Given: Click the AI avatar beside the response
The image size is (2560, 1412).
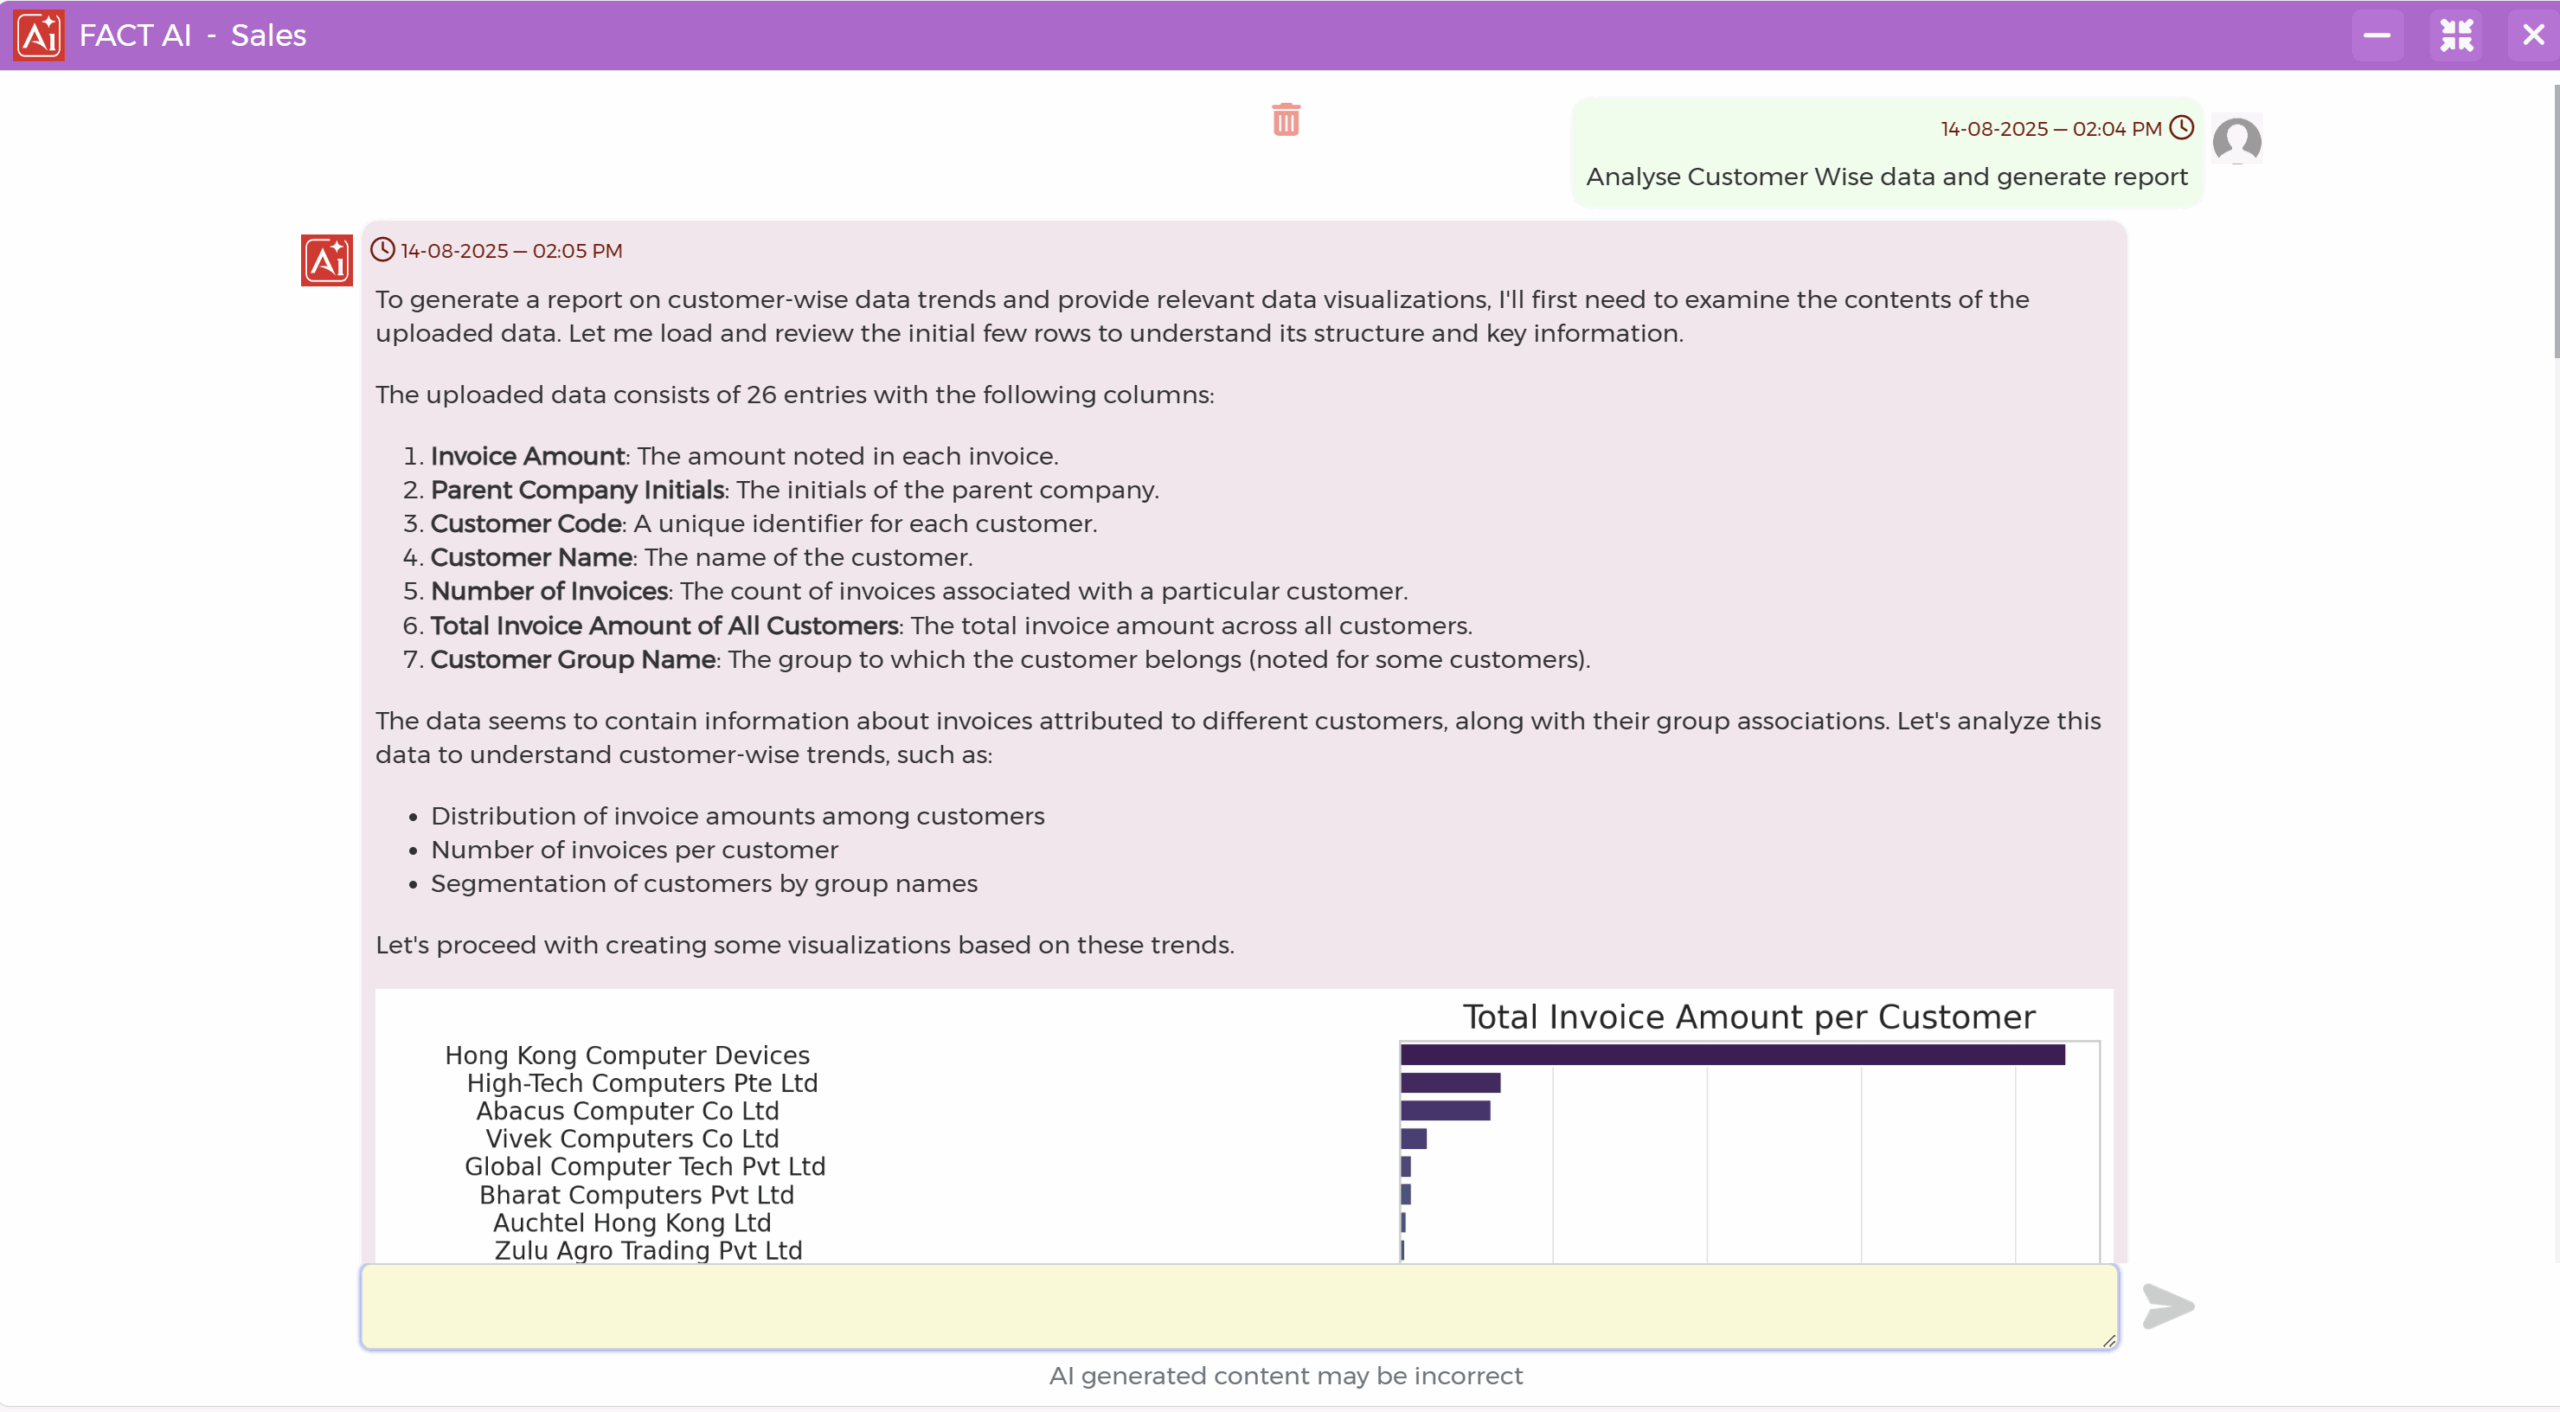Looking at the screenshot, I should [x=327, y=261].
